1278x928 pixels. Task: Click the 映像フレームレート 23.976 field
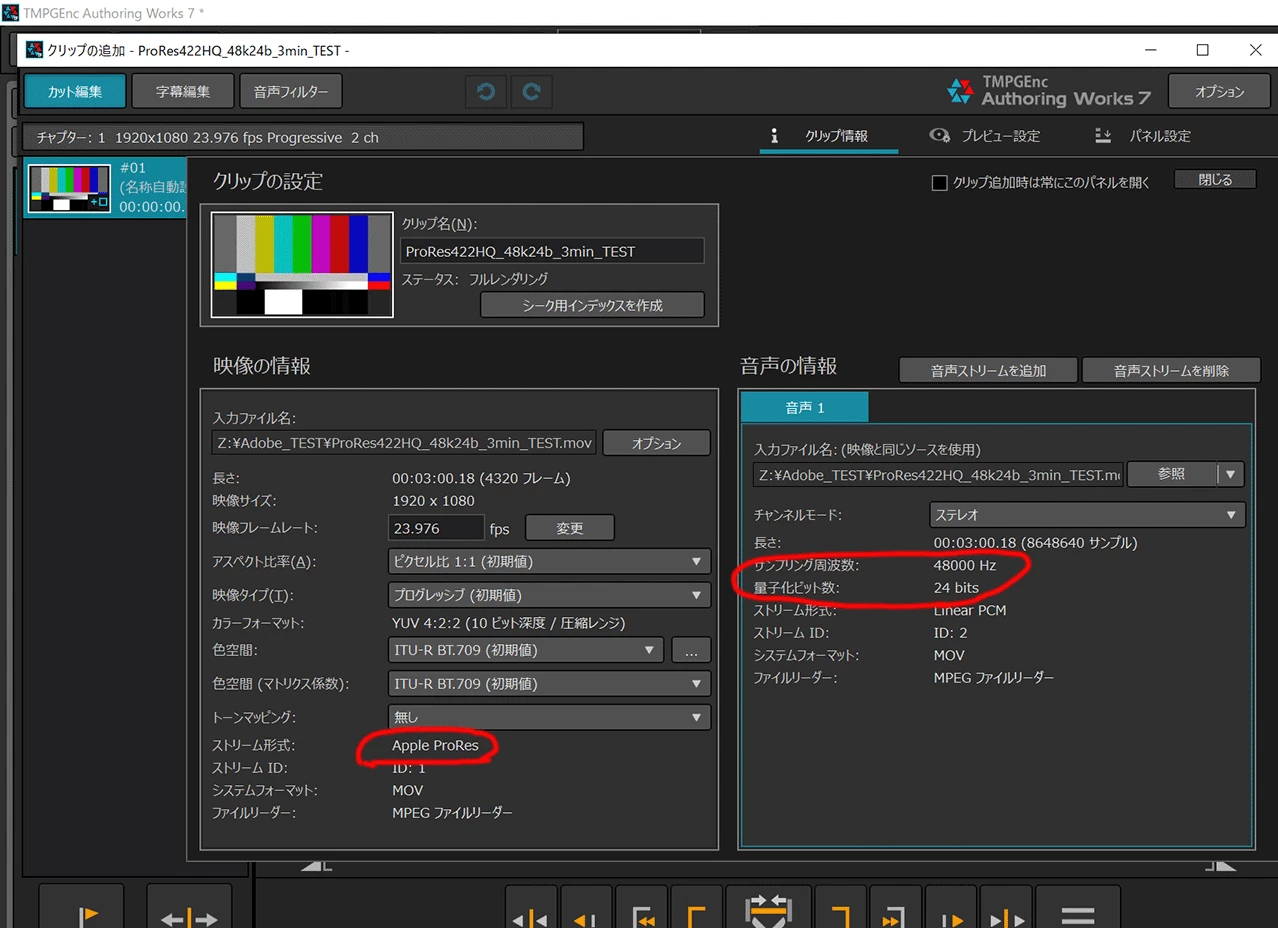click(x=435, y=528)
